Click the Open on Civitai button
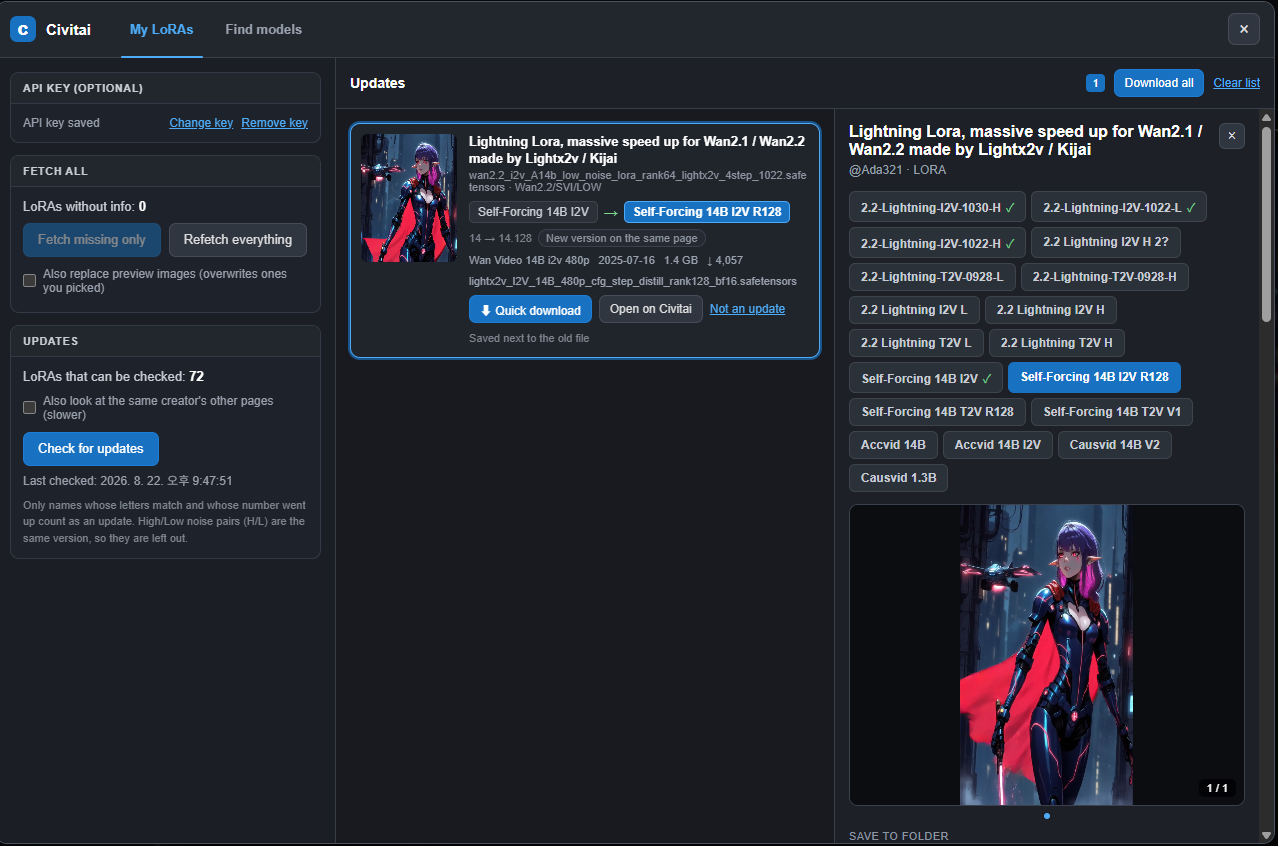Viewport: 1278px width, 846px height. tap(651, 309)
